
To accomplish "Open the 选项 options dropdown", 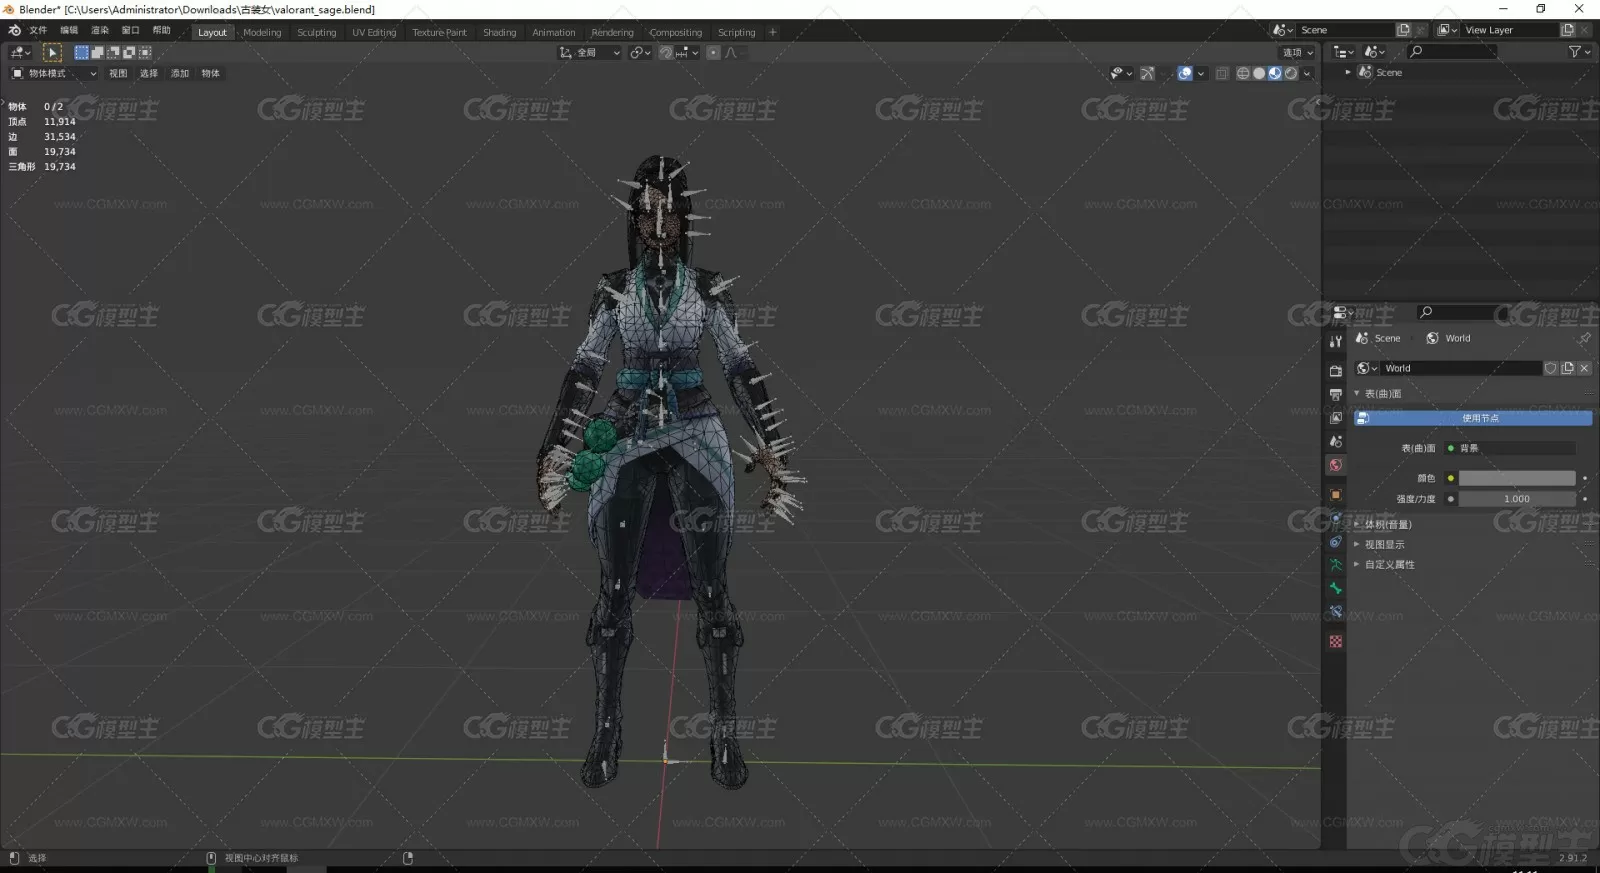I will (x=1298, y=52).
